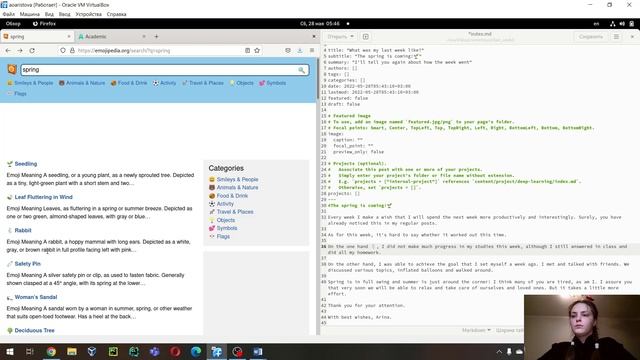Open Travel & Places in blue header

pyautogui.click(x=203, y=83)
